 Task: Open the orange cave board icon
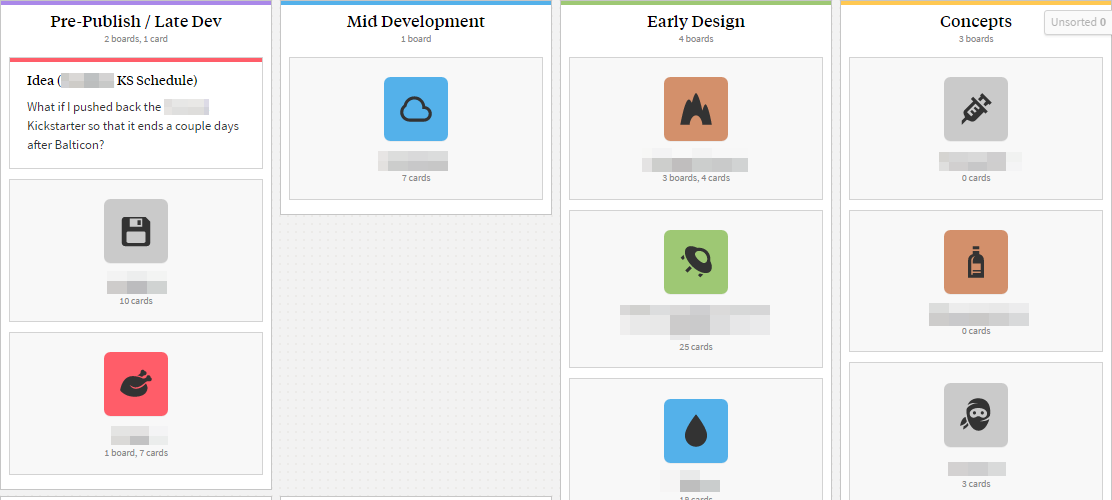pos(696,109)
